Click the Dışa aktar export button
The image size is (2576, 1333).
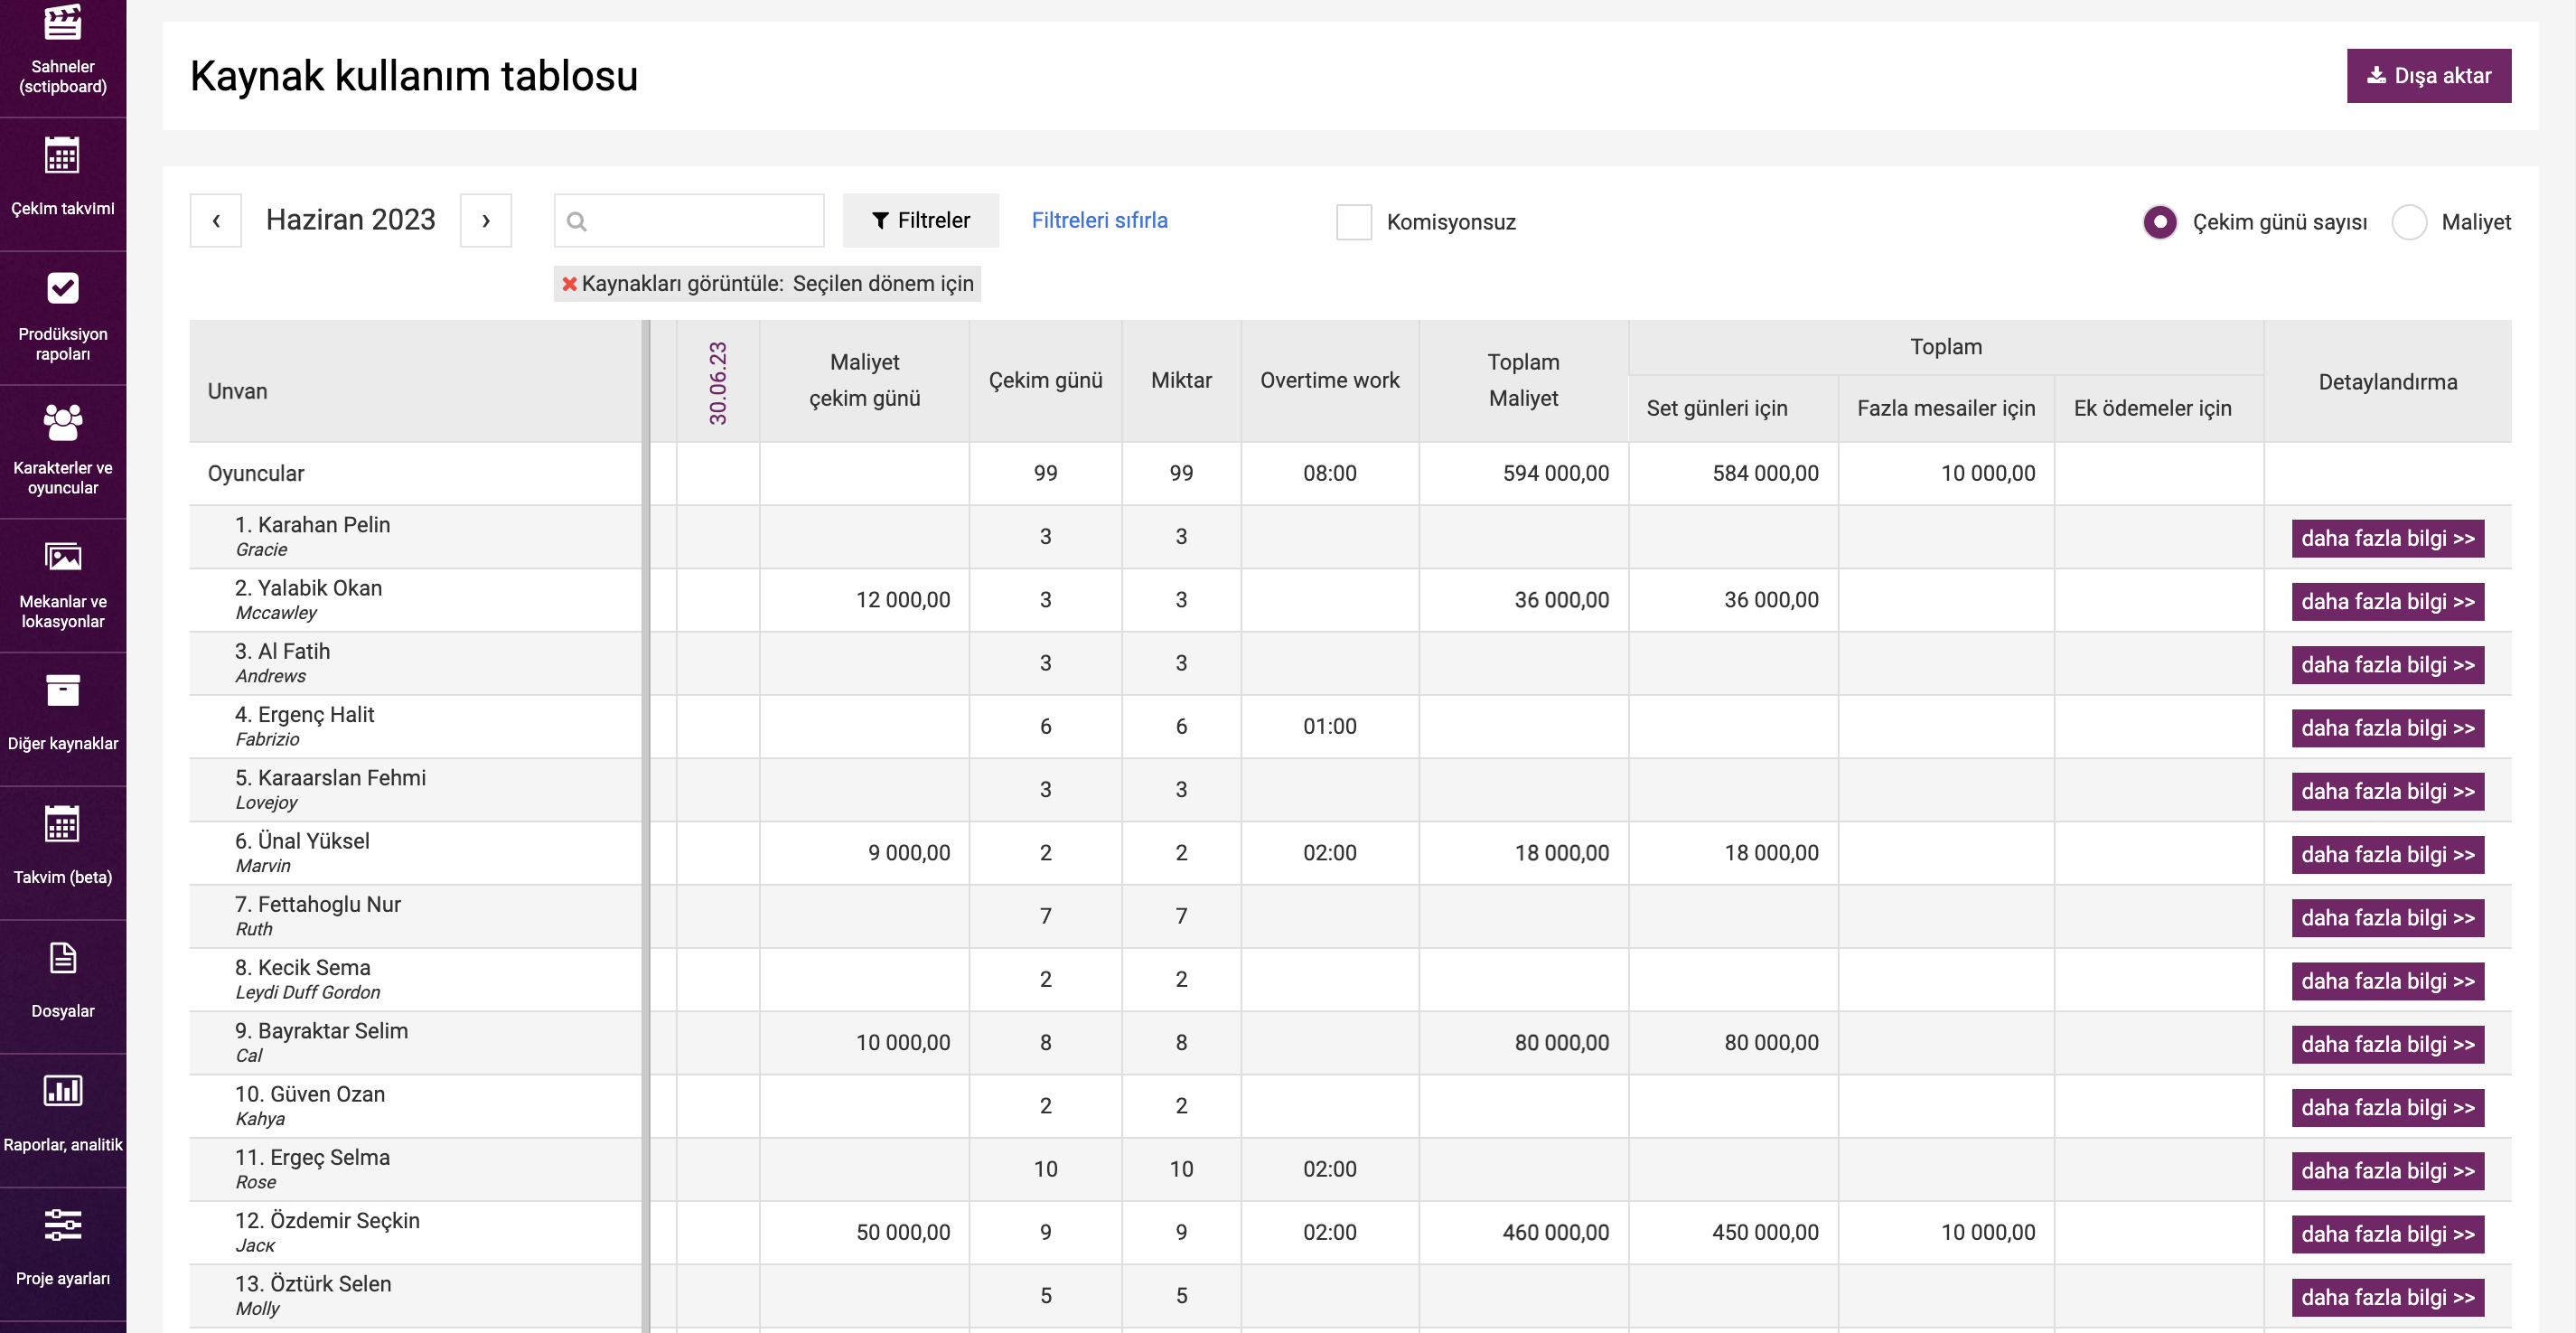pos(2428,76)
